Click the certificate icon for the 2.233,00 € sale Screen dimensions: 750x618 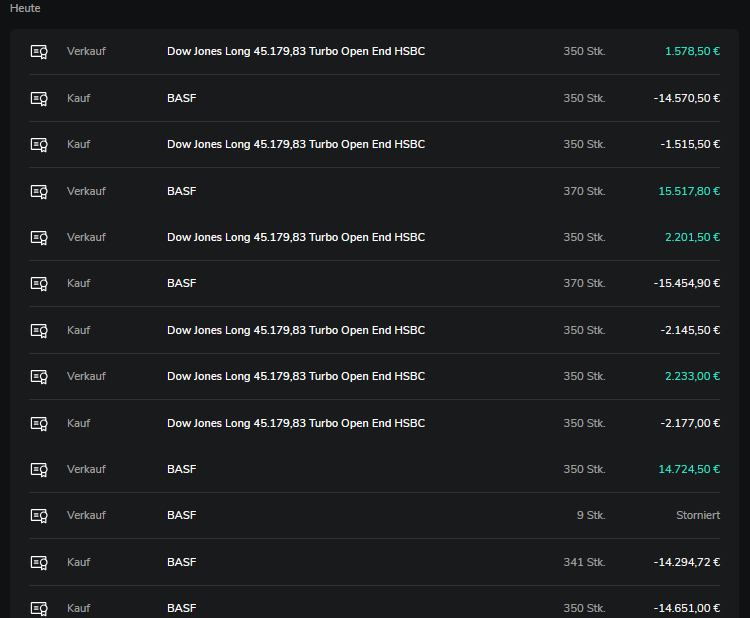(39, 376)
